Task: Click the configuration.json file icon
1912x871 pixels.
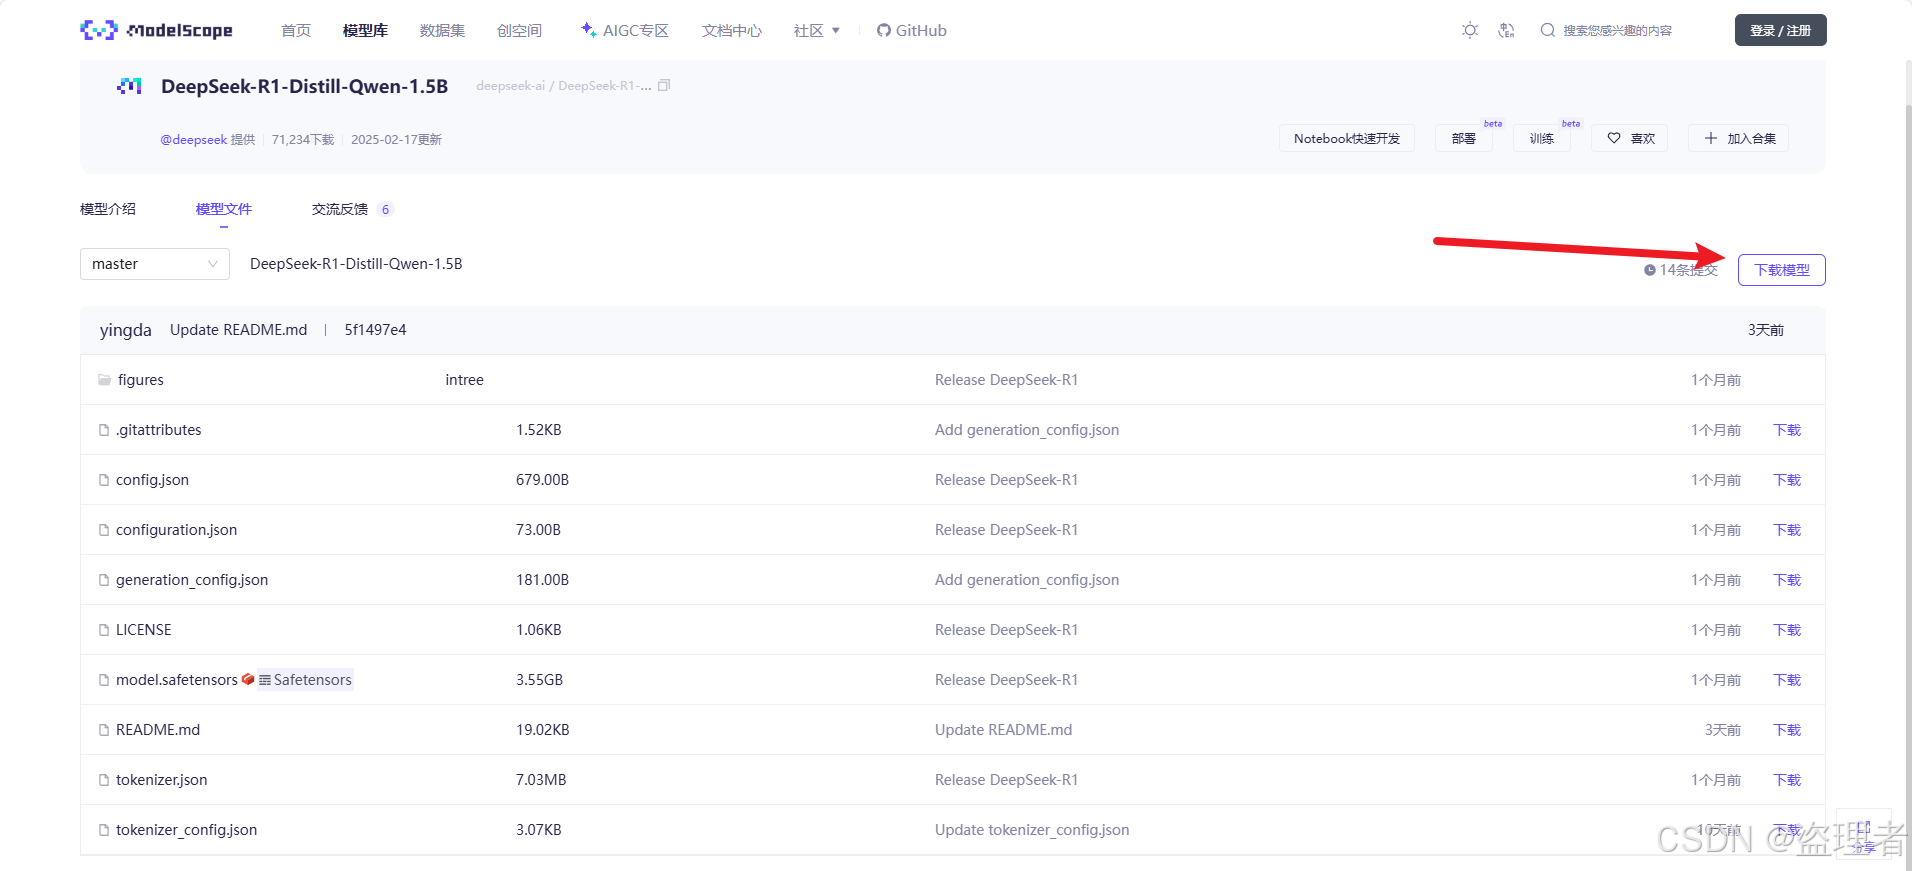Action: (104, 530)
